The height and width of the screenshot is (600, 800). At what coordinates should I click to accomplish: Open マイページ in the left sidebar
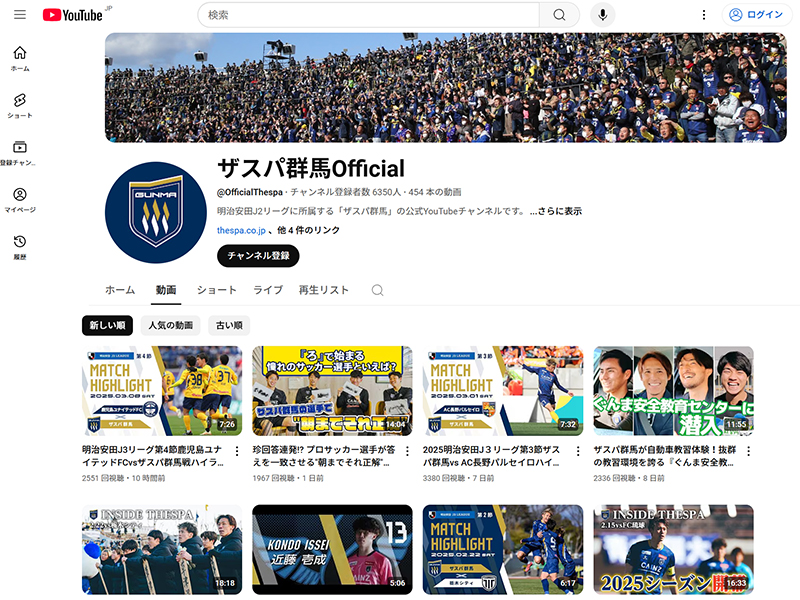point(20,200)
